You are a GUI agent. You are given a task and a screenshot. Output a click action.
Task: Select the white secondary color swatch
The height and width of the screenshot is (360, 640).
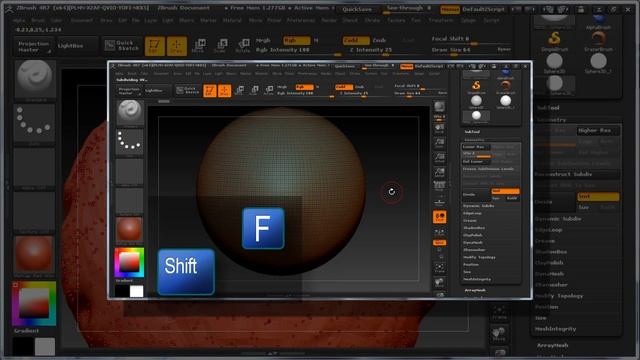click(136, 291)
